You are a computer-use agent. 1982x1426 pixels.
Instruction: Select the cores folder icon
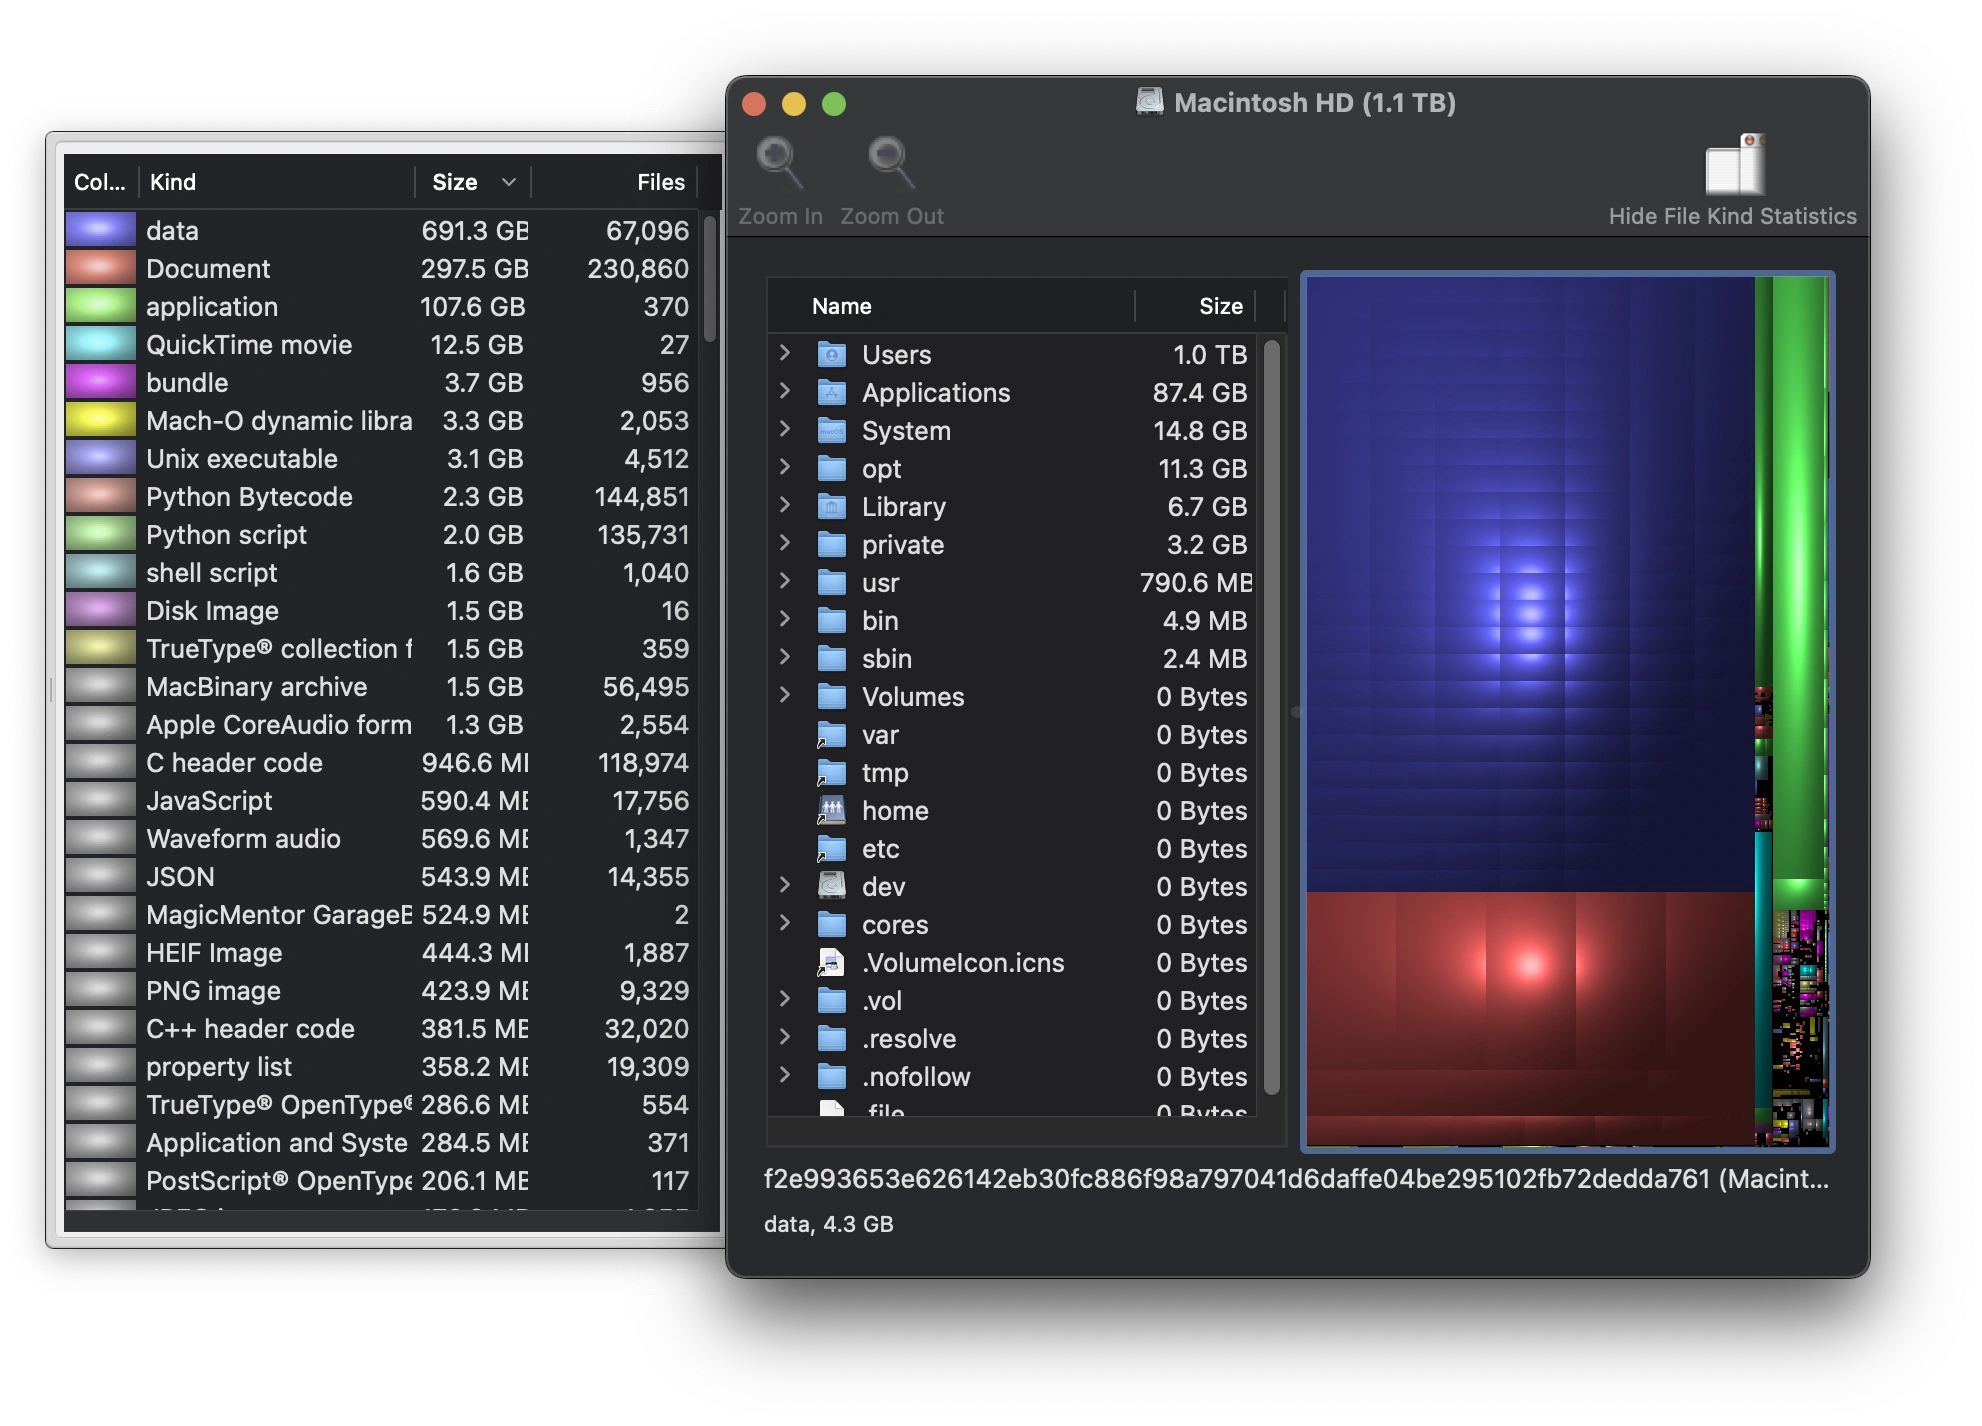point(832,925)
